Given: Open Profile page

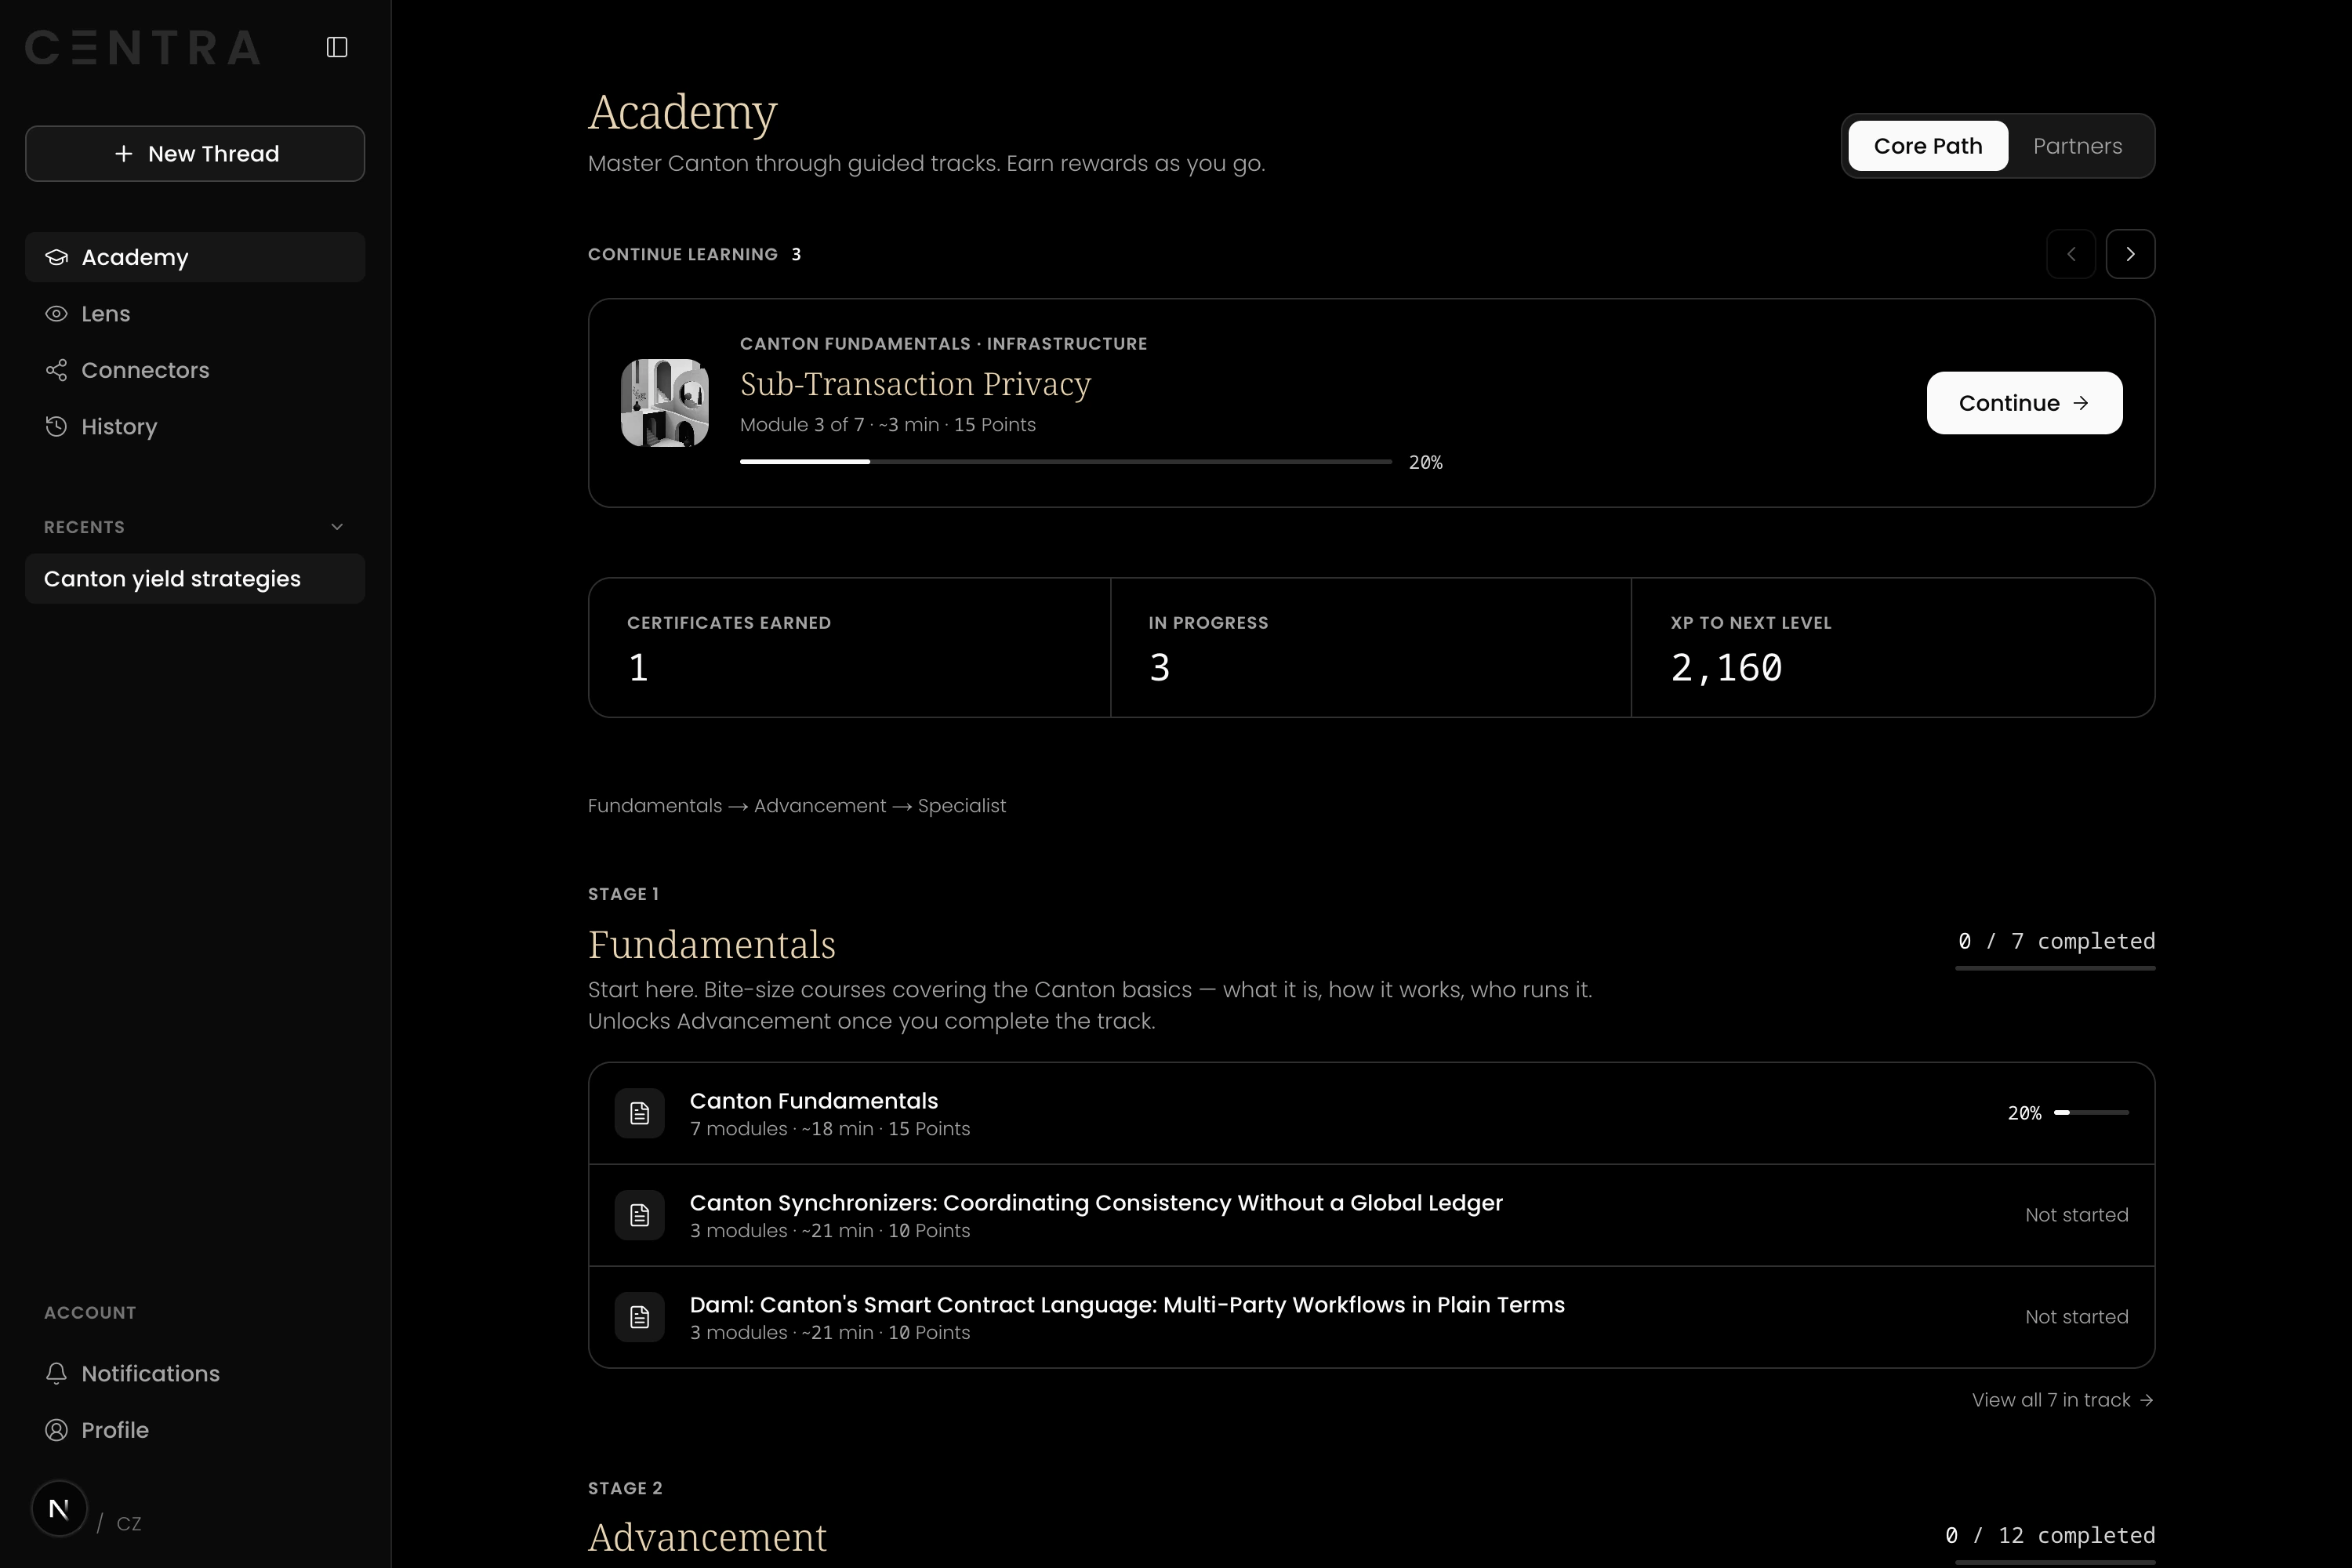Looking at the screenshot, I should click(195, 1430).
